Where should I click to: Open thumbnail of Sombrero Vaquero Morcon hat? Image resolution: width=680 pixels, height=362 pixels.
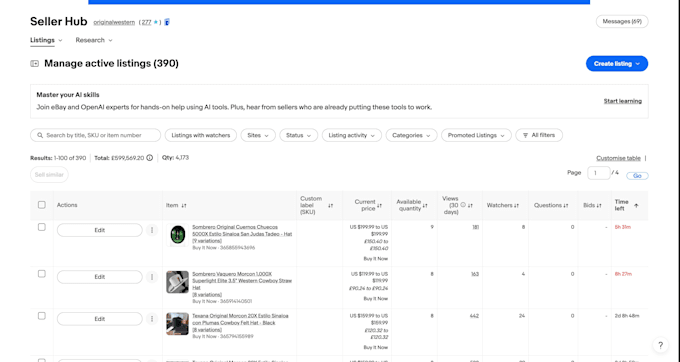click(177, 282)
